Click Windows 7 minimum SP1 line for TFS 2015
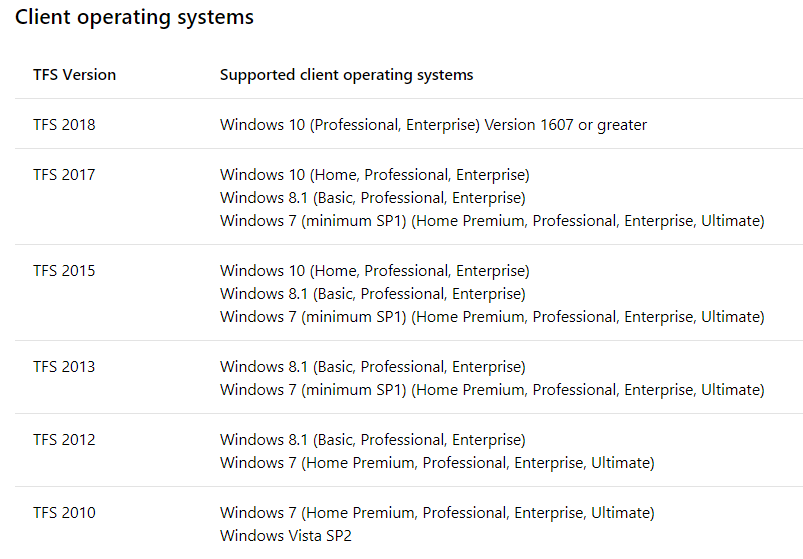803x559 pixels. coord(492,317)
